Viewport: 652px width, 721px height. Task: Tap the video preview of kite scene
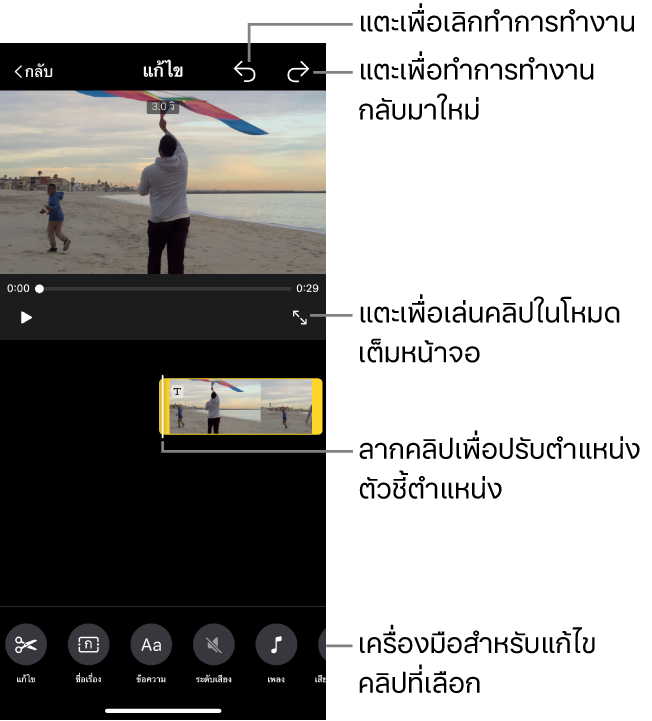[163, 182]
